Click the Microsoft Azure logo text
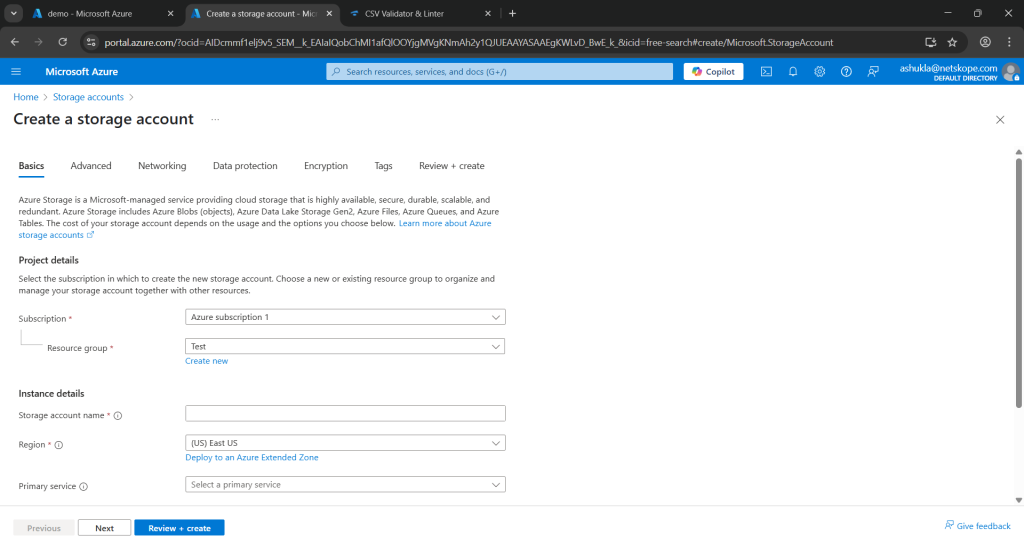 82,72
